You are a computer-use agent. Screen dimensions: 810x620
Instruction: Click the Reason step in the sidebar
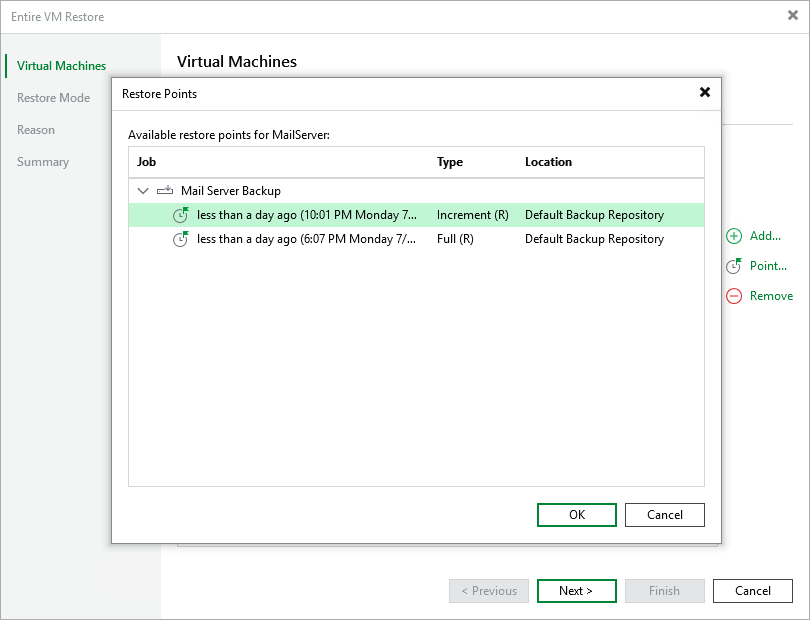click(x=36, y=129)
